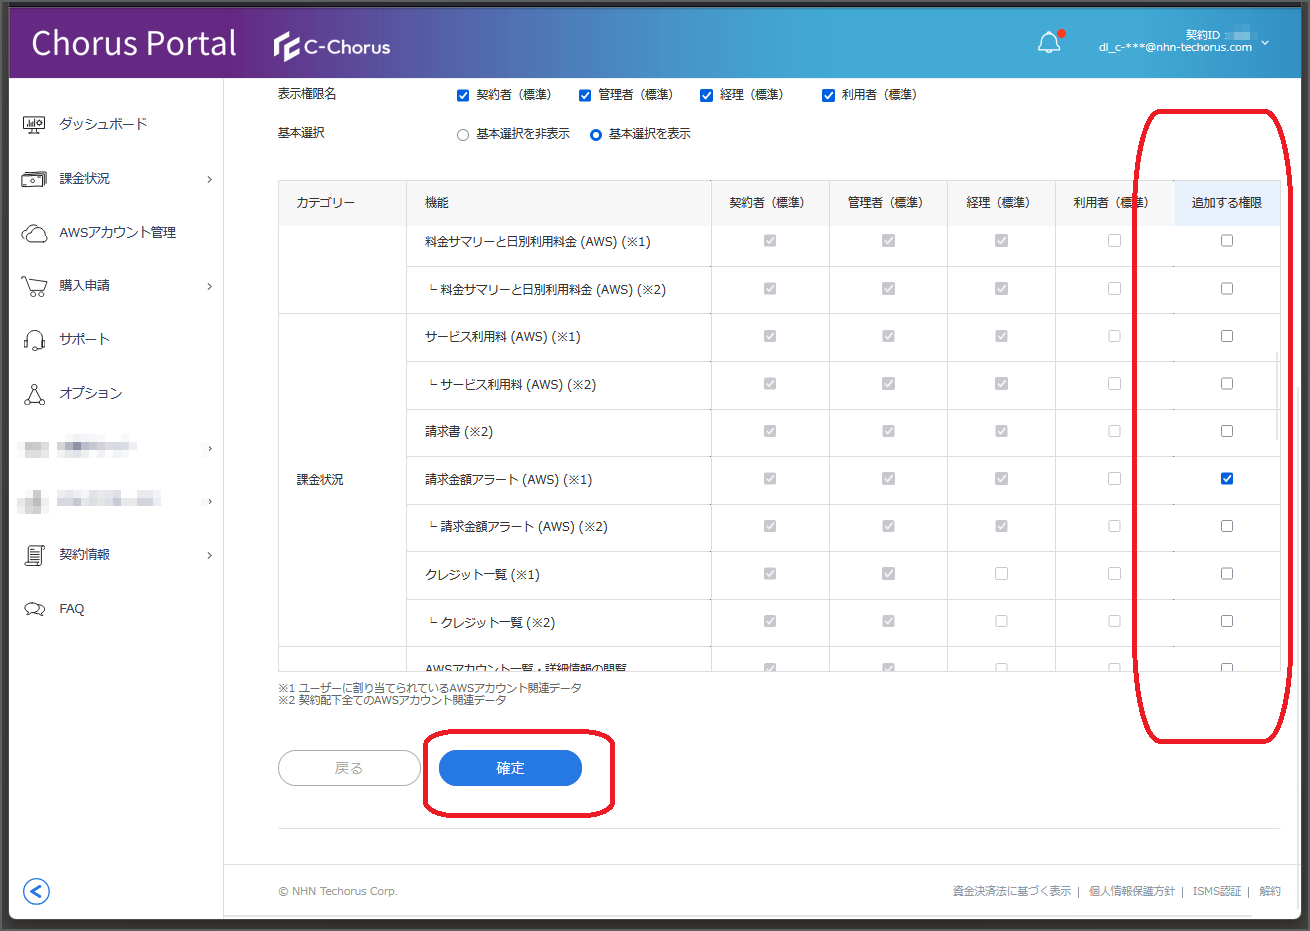
Task: Select 基本選択を非表示 radio option
Action: (462, 134)
